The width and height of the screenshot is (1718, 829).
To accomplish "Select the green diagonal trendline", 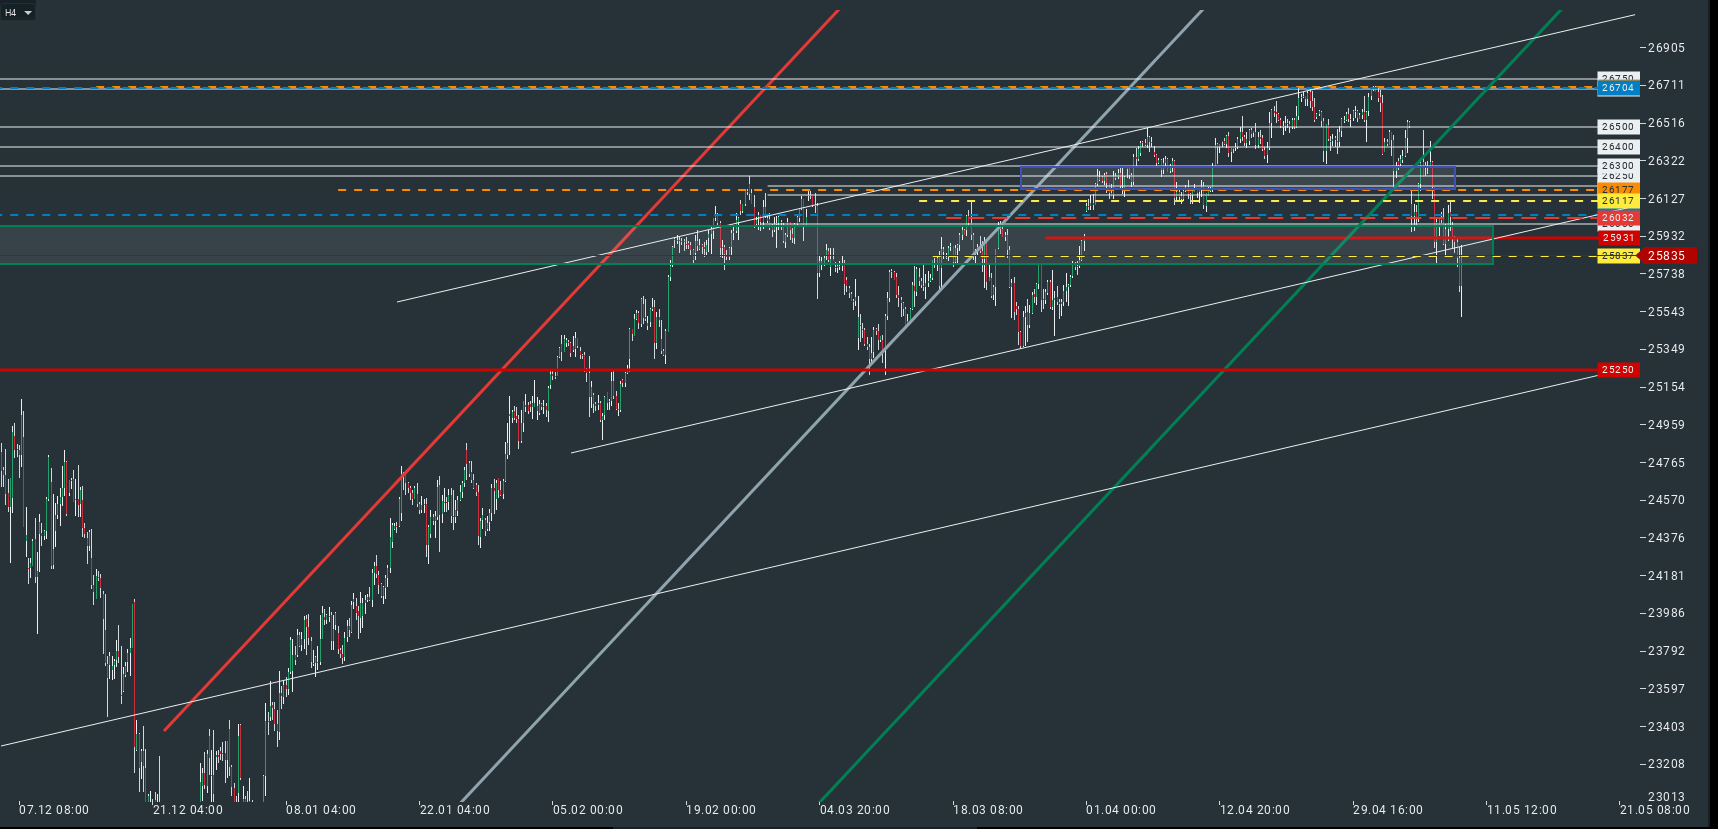I will [x=1190, y=405].
